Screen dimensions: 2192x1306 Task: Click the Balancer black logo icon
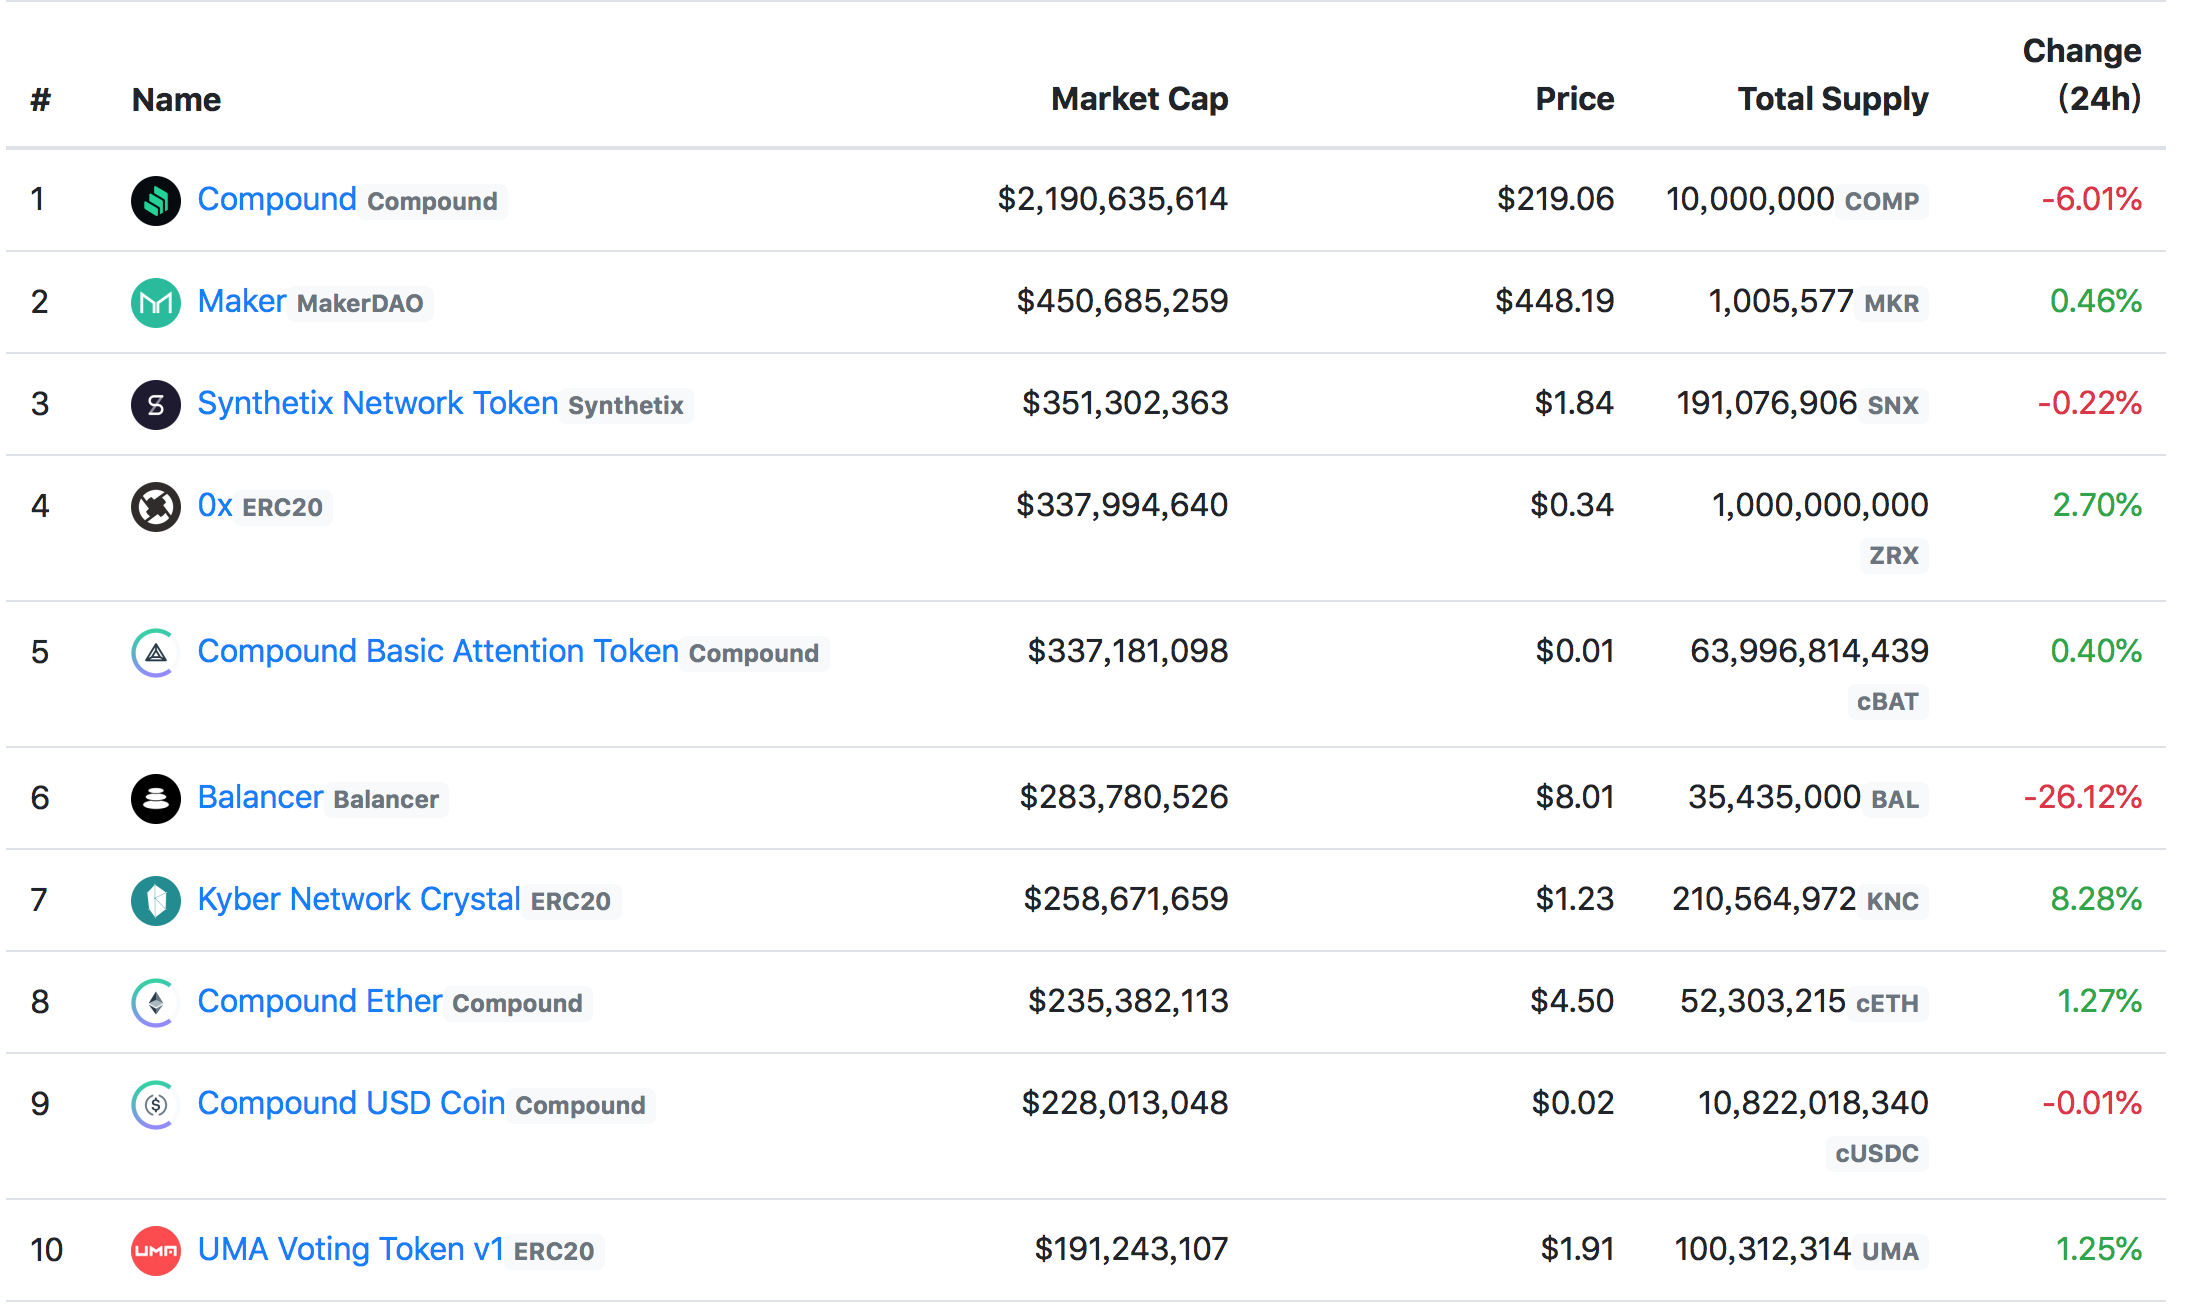click(x=156, y=798)
